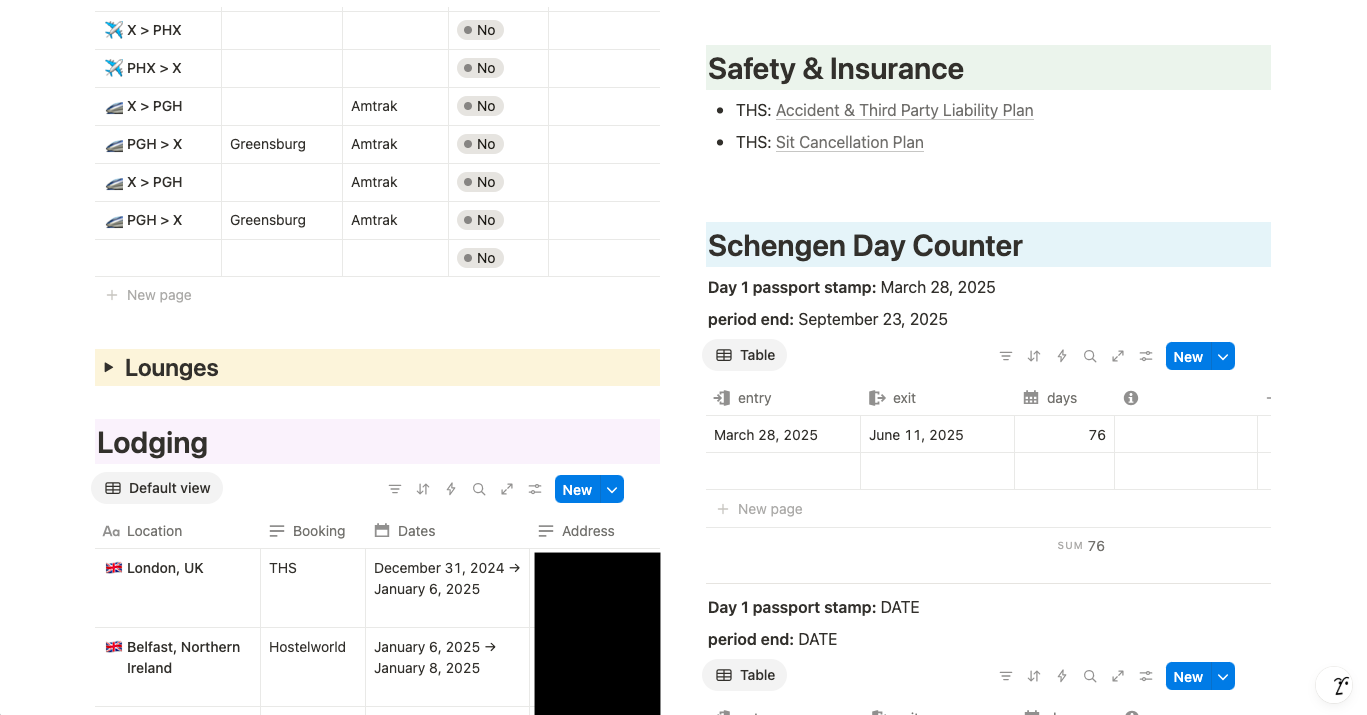Click the Safety & Insurance heading
Image resolution: width=1367 pixels, height=715 pixels.
[836, 69]
